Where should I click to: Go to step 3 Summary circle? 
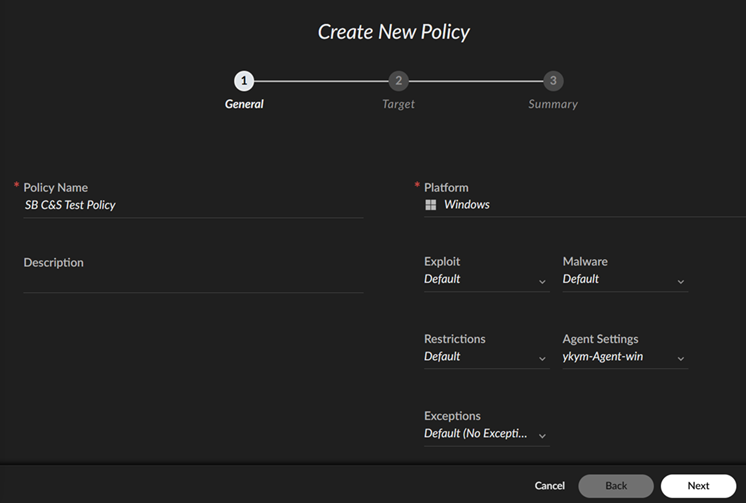552,81
